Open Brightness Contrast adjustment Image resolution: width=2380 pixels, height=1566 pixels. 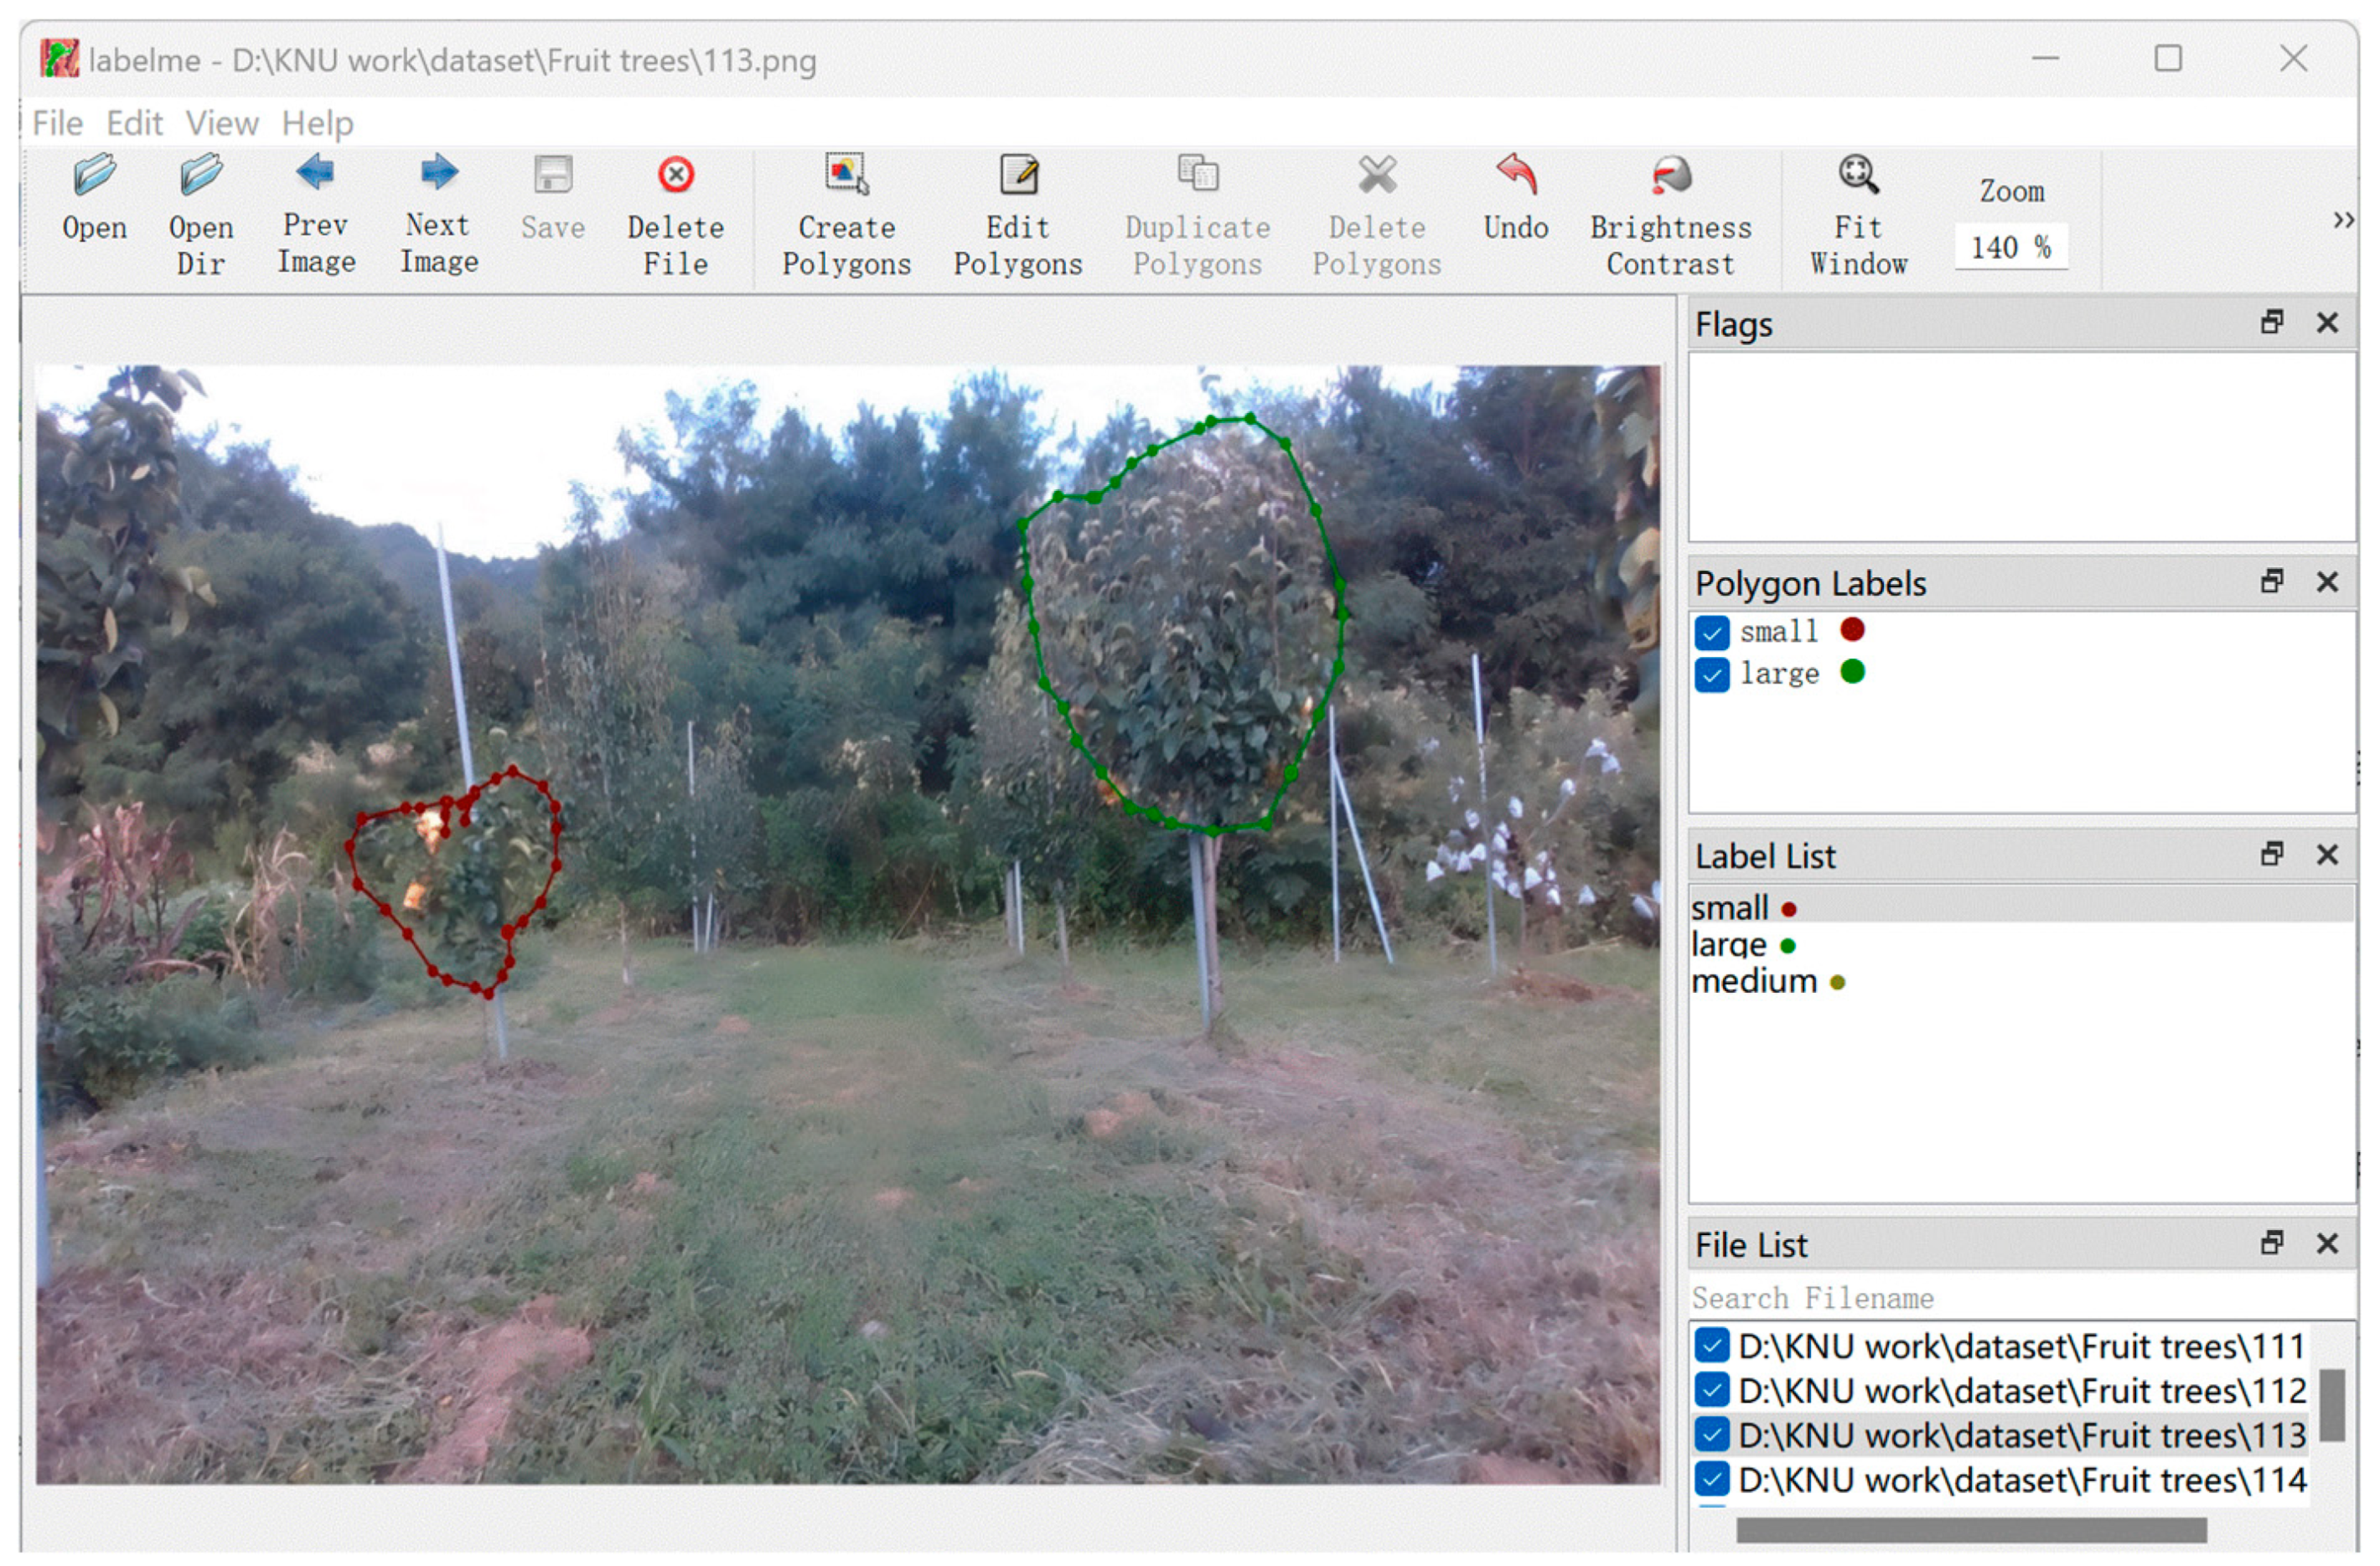coord(1670,177)
